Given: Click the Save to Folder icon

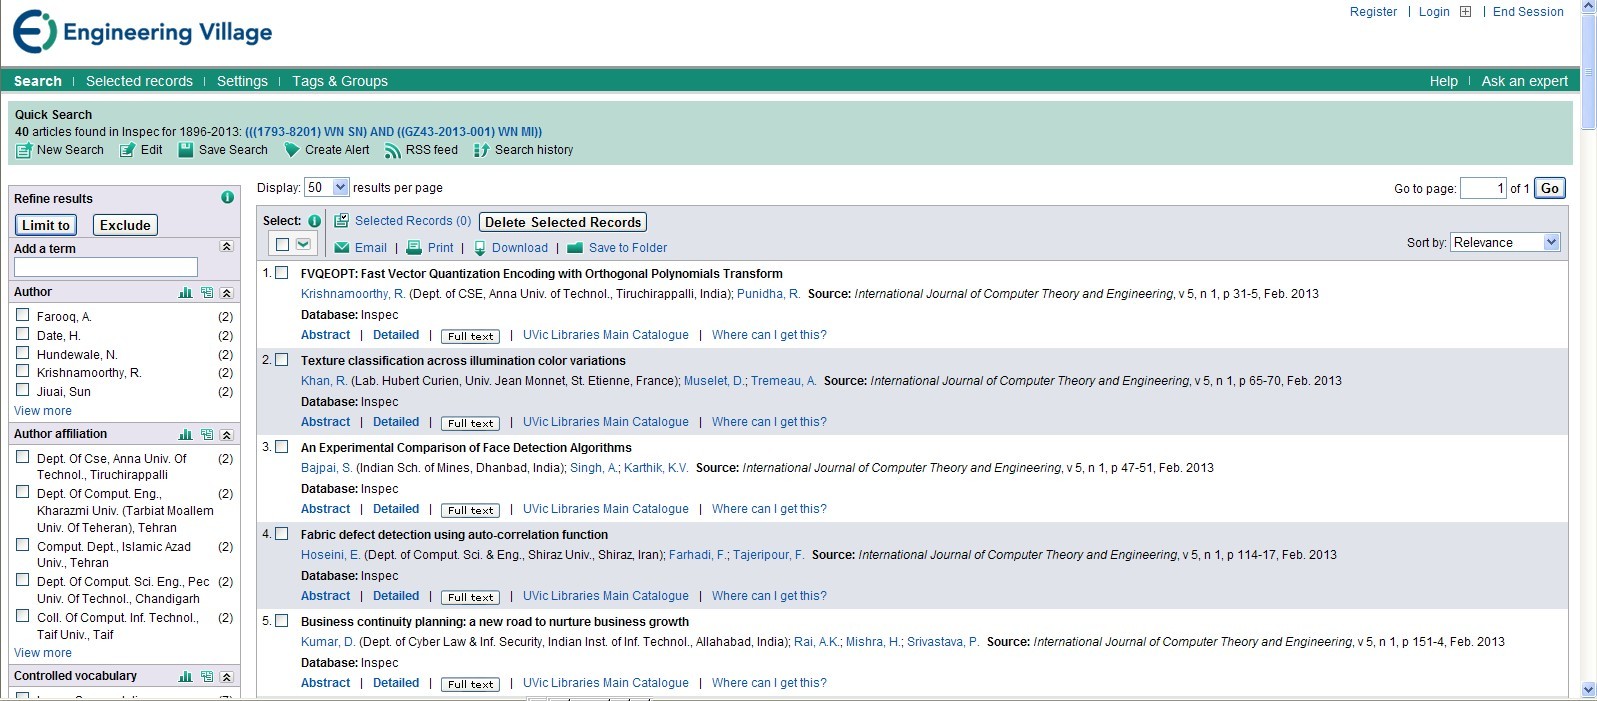Looking at the screenshot, I should point(575,248).
